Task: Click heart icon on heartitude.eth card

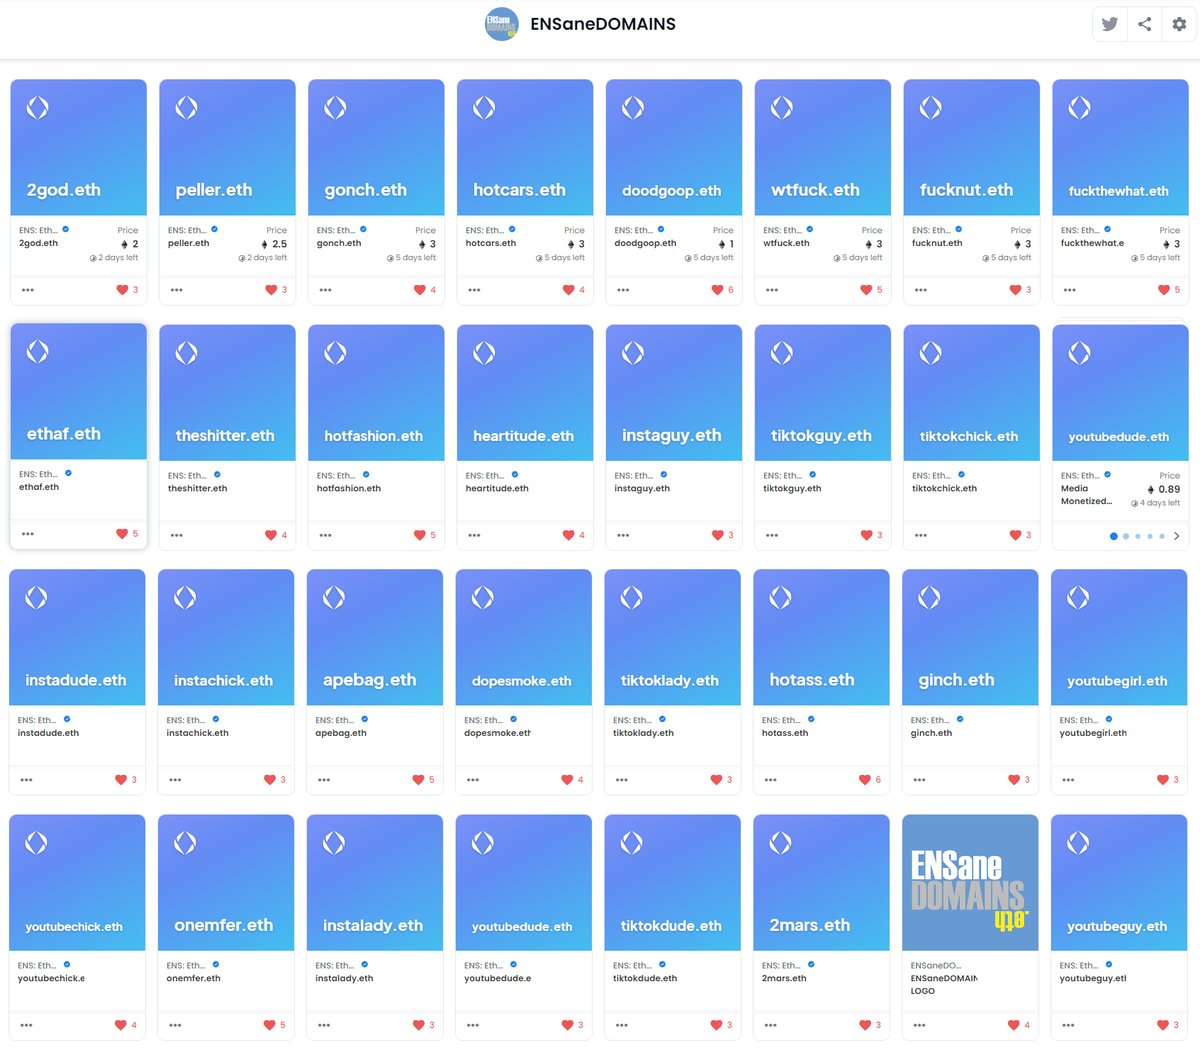Action: 568,535
